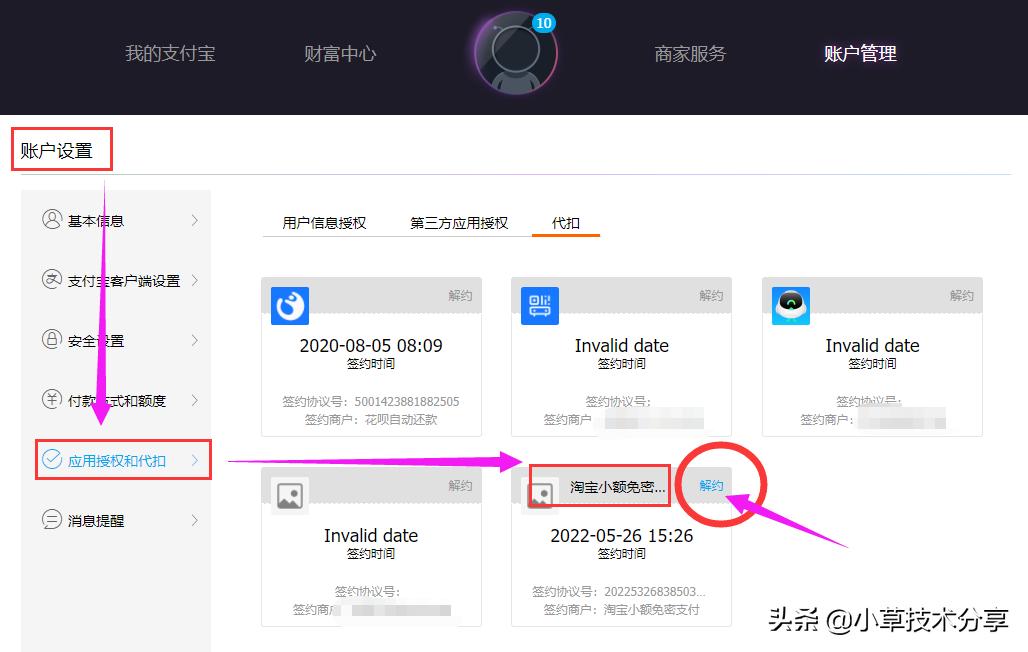Click 解约 on the 淘宝小额免密 card
This screenshot has width=1028, height=652.
point(710,485)
